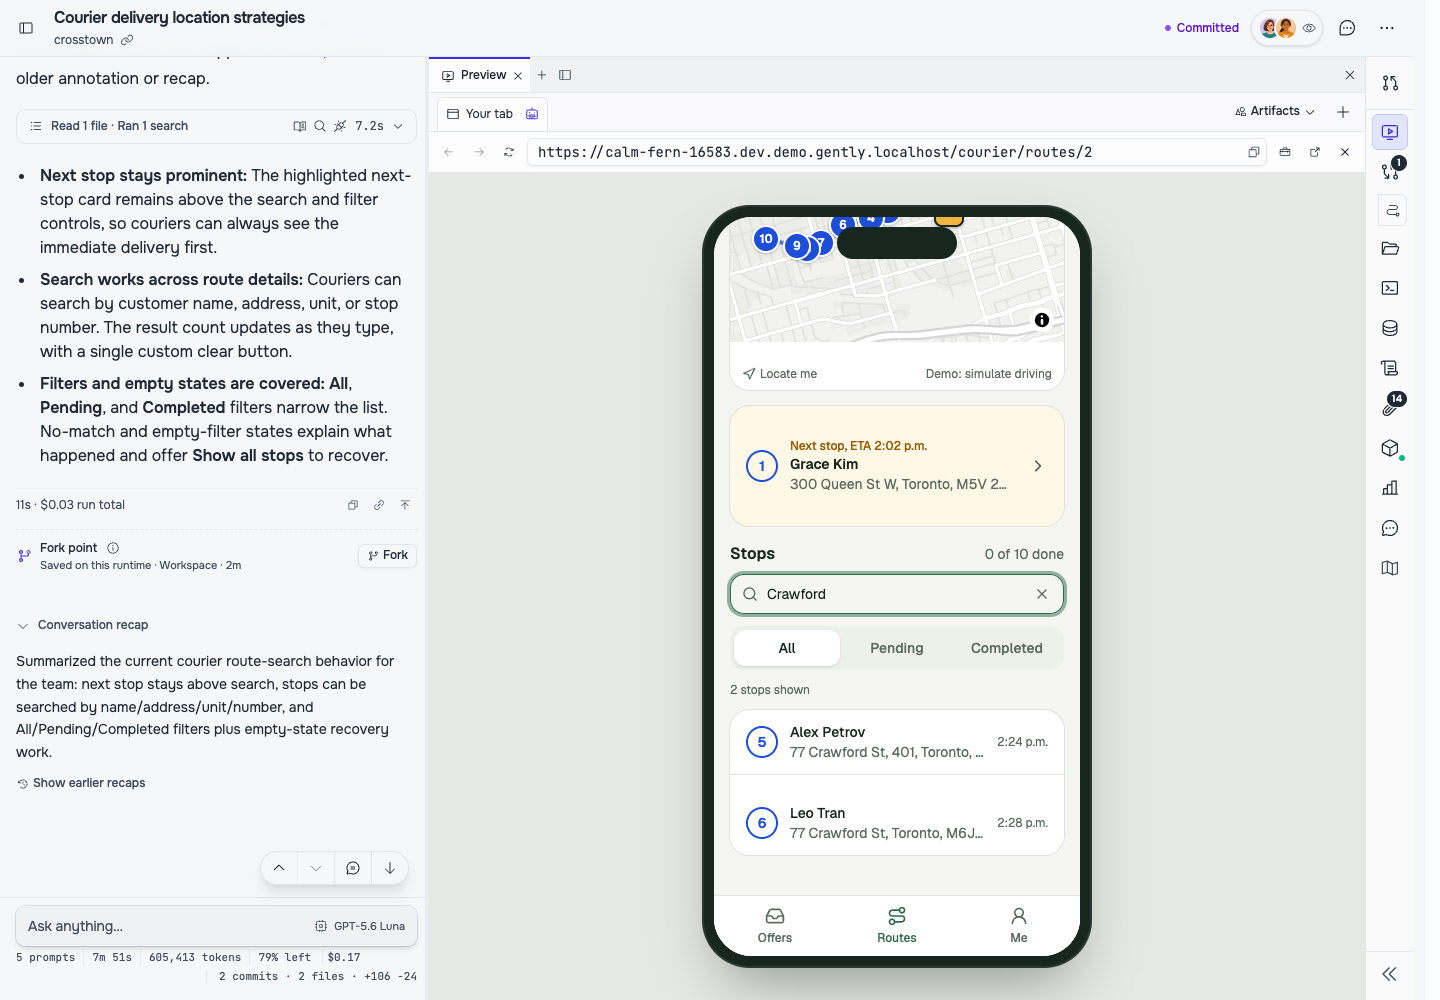Collapse right rail with double chevron
Viewport: 1440px width, 1000px height.
1389,974
